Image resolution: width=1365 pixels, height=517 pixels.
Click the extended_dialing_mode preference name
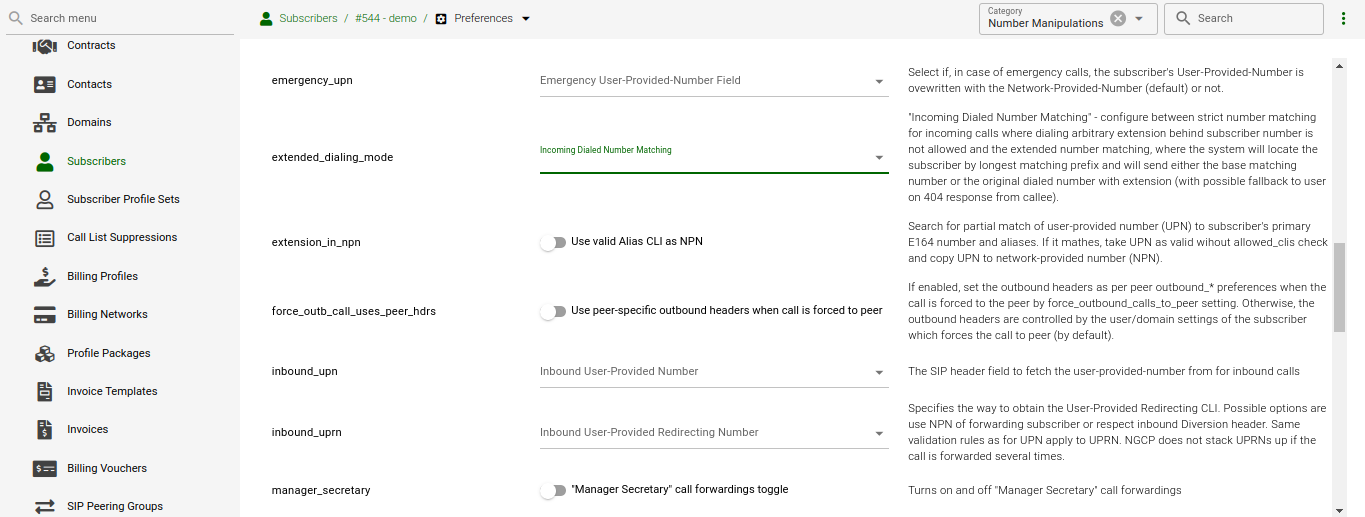point(332,158)
